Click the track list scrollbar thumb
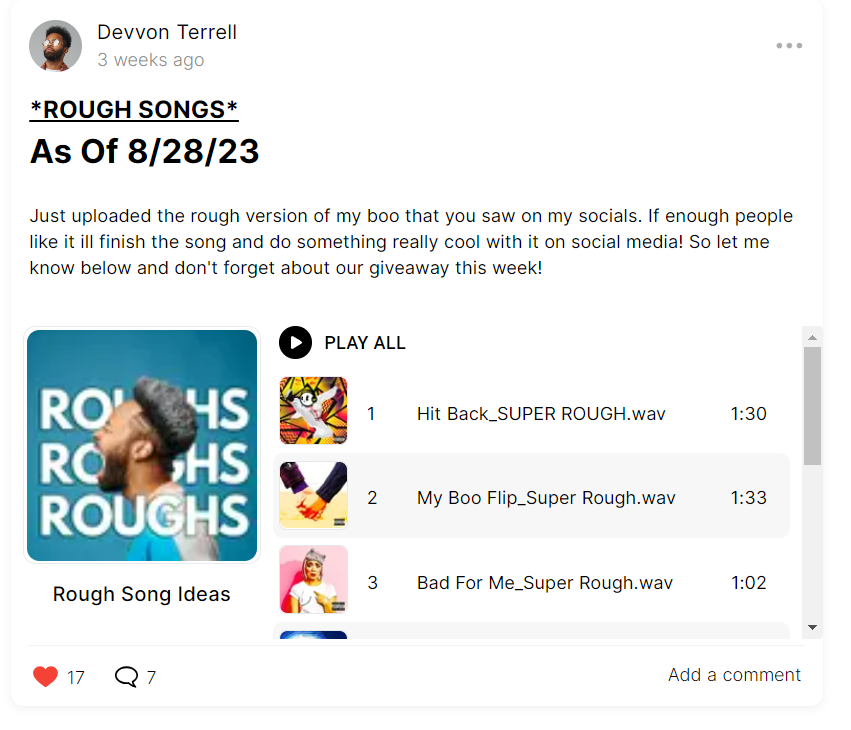 812,405
